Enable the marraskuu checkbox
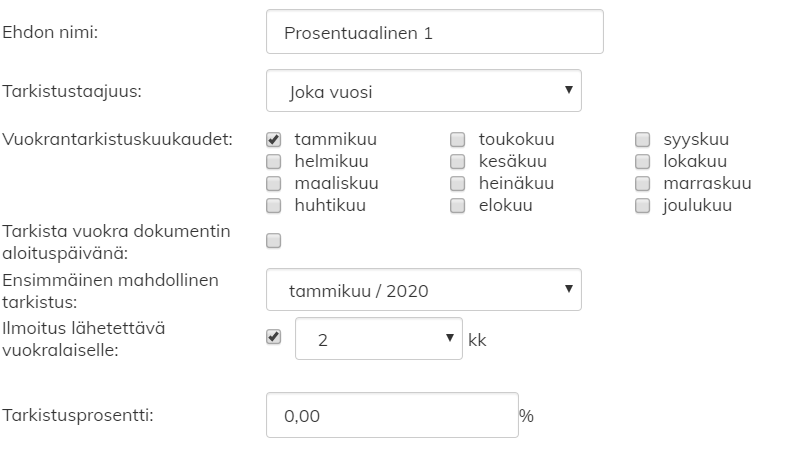Image resolution: width=798 pixels, height=456 pixels. 643,183
